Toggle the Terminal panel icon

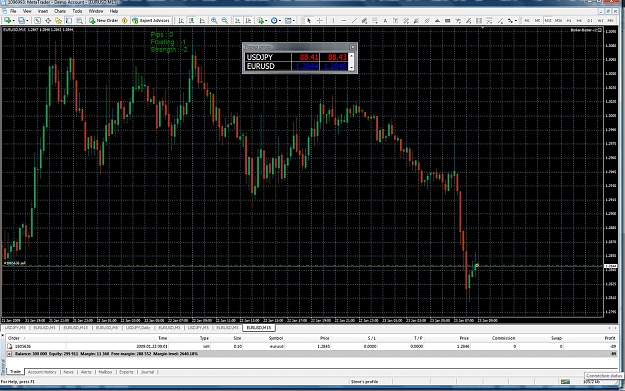(x=69, y=20)
